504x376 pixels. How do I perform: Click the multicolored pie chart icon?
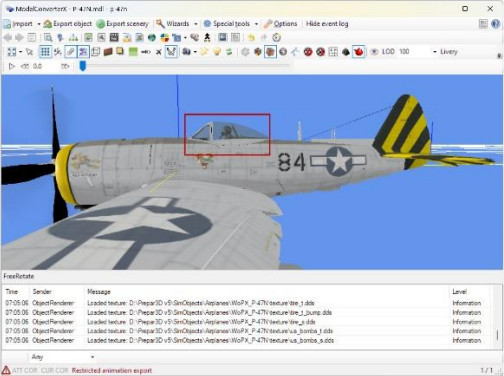[x=165, y=38]
